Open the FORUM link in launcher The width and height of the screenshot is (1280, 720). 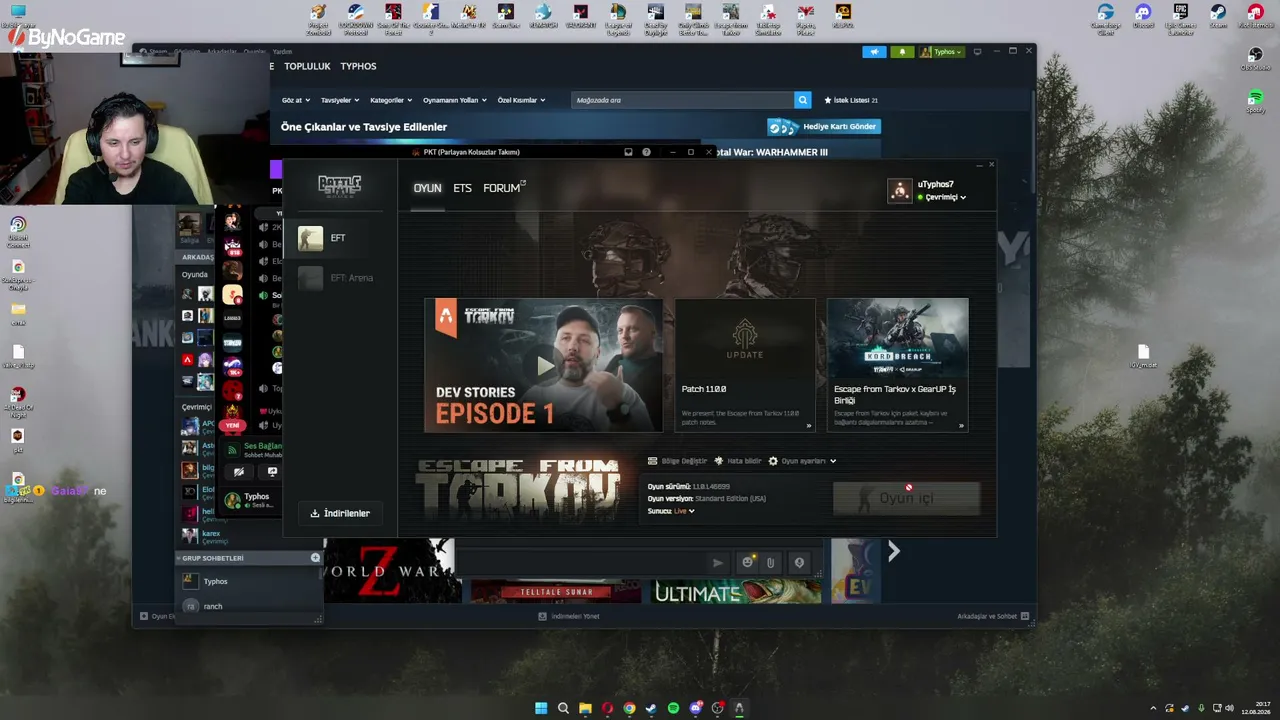tap(504, 188)
